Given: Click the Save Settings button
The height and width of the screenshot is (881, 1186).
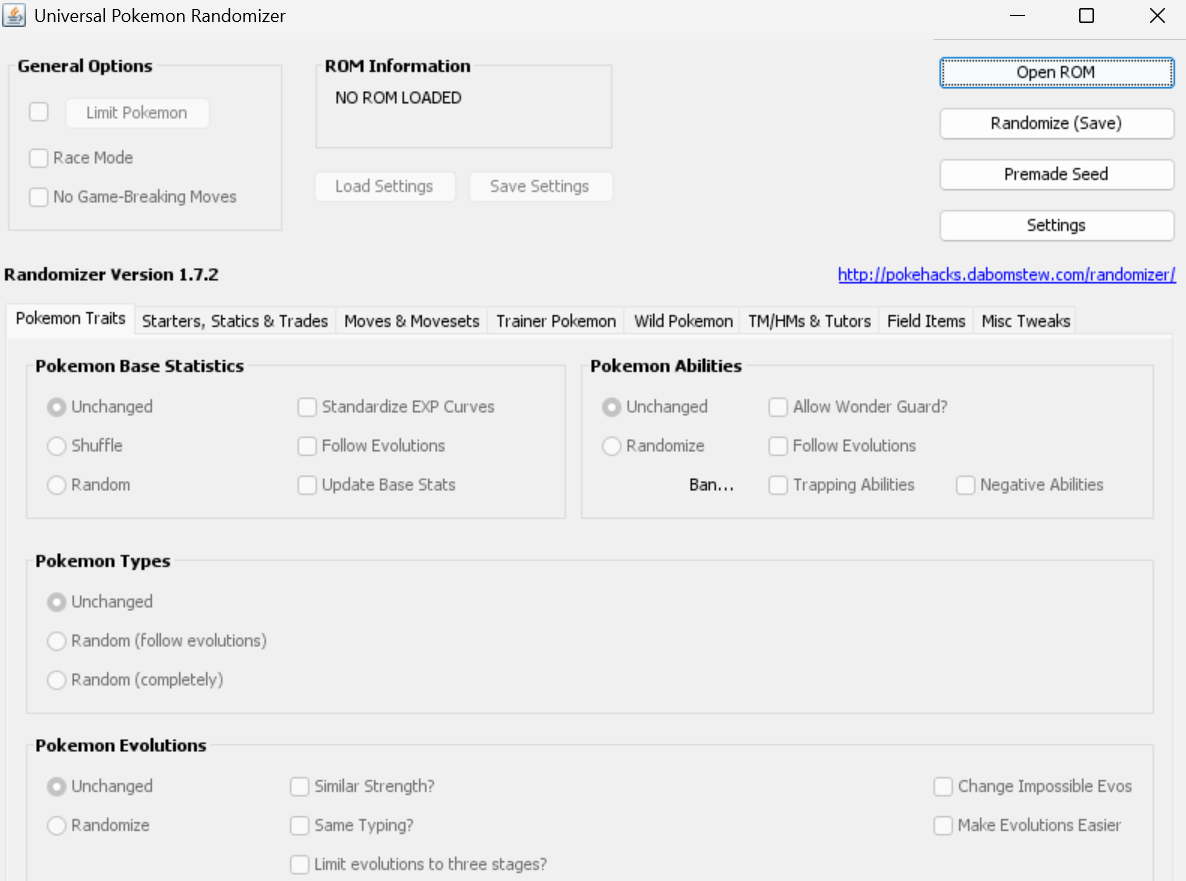Looking at the screenshot, I should tap(540, 186).
